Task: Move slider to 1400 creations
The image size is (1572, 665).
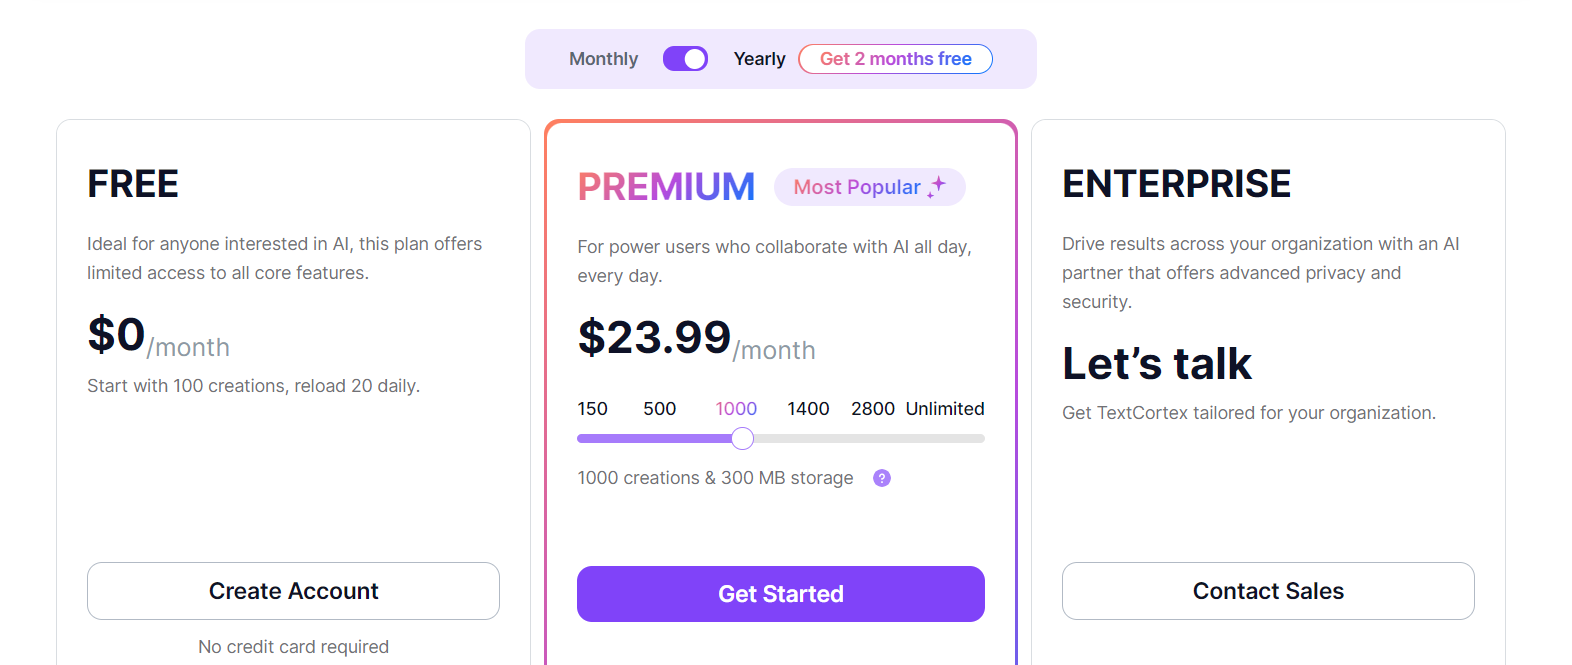Action: coord(807,408)
